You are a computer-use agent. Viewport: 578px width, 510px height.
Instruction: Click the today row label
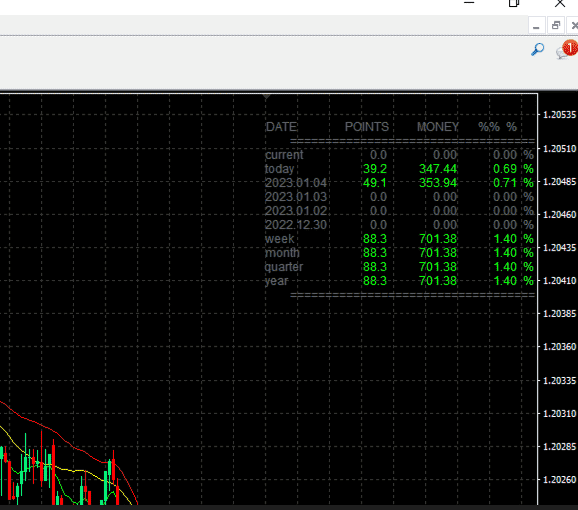click(279, 169)
